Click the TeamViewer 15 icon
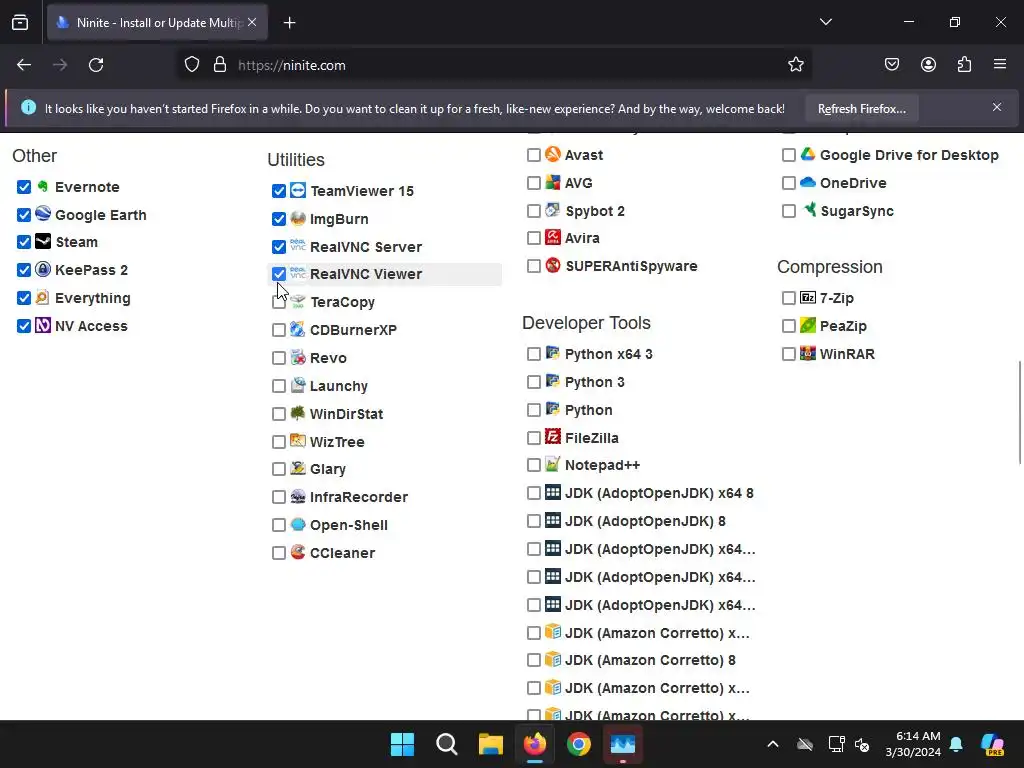 click(x=298, y=190)
